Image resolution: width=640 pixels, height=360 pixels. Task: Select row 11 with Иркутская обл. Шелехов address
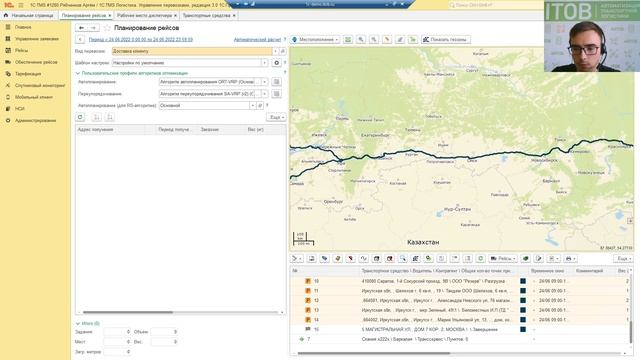click(x=460, y=291)
